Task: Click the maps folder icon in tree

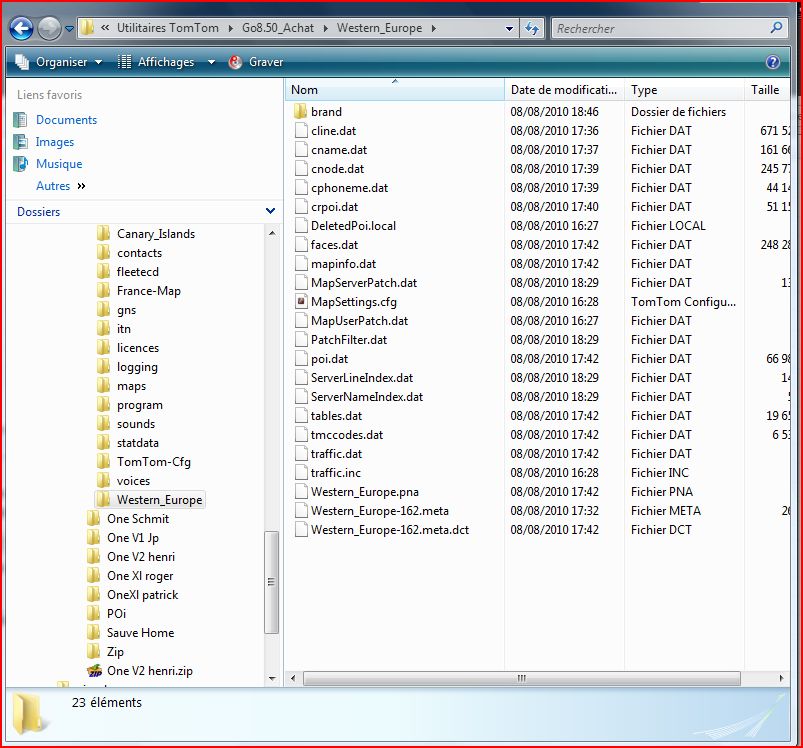Action: tap(103, 386)
